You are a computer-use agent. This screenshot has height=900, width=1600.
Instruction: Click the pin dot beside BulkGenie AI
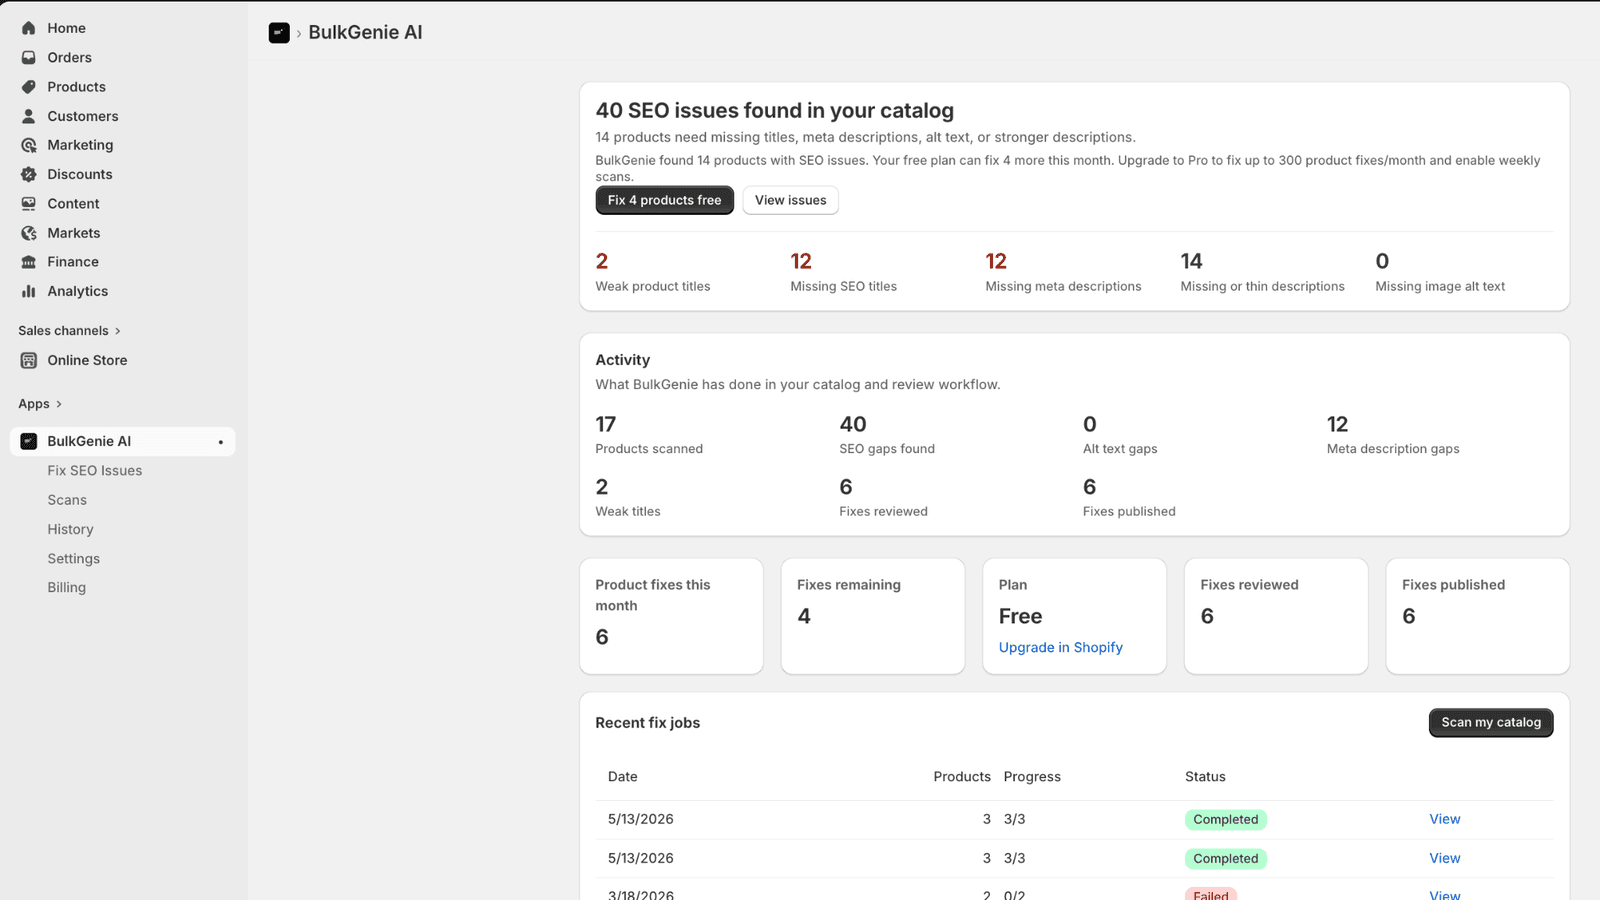pos(221,442)
